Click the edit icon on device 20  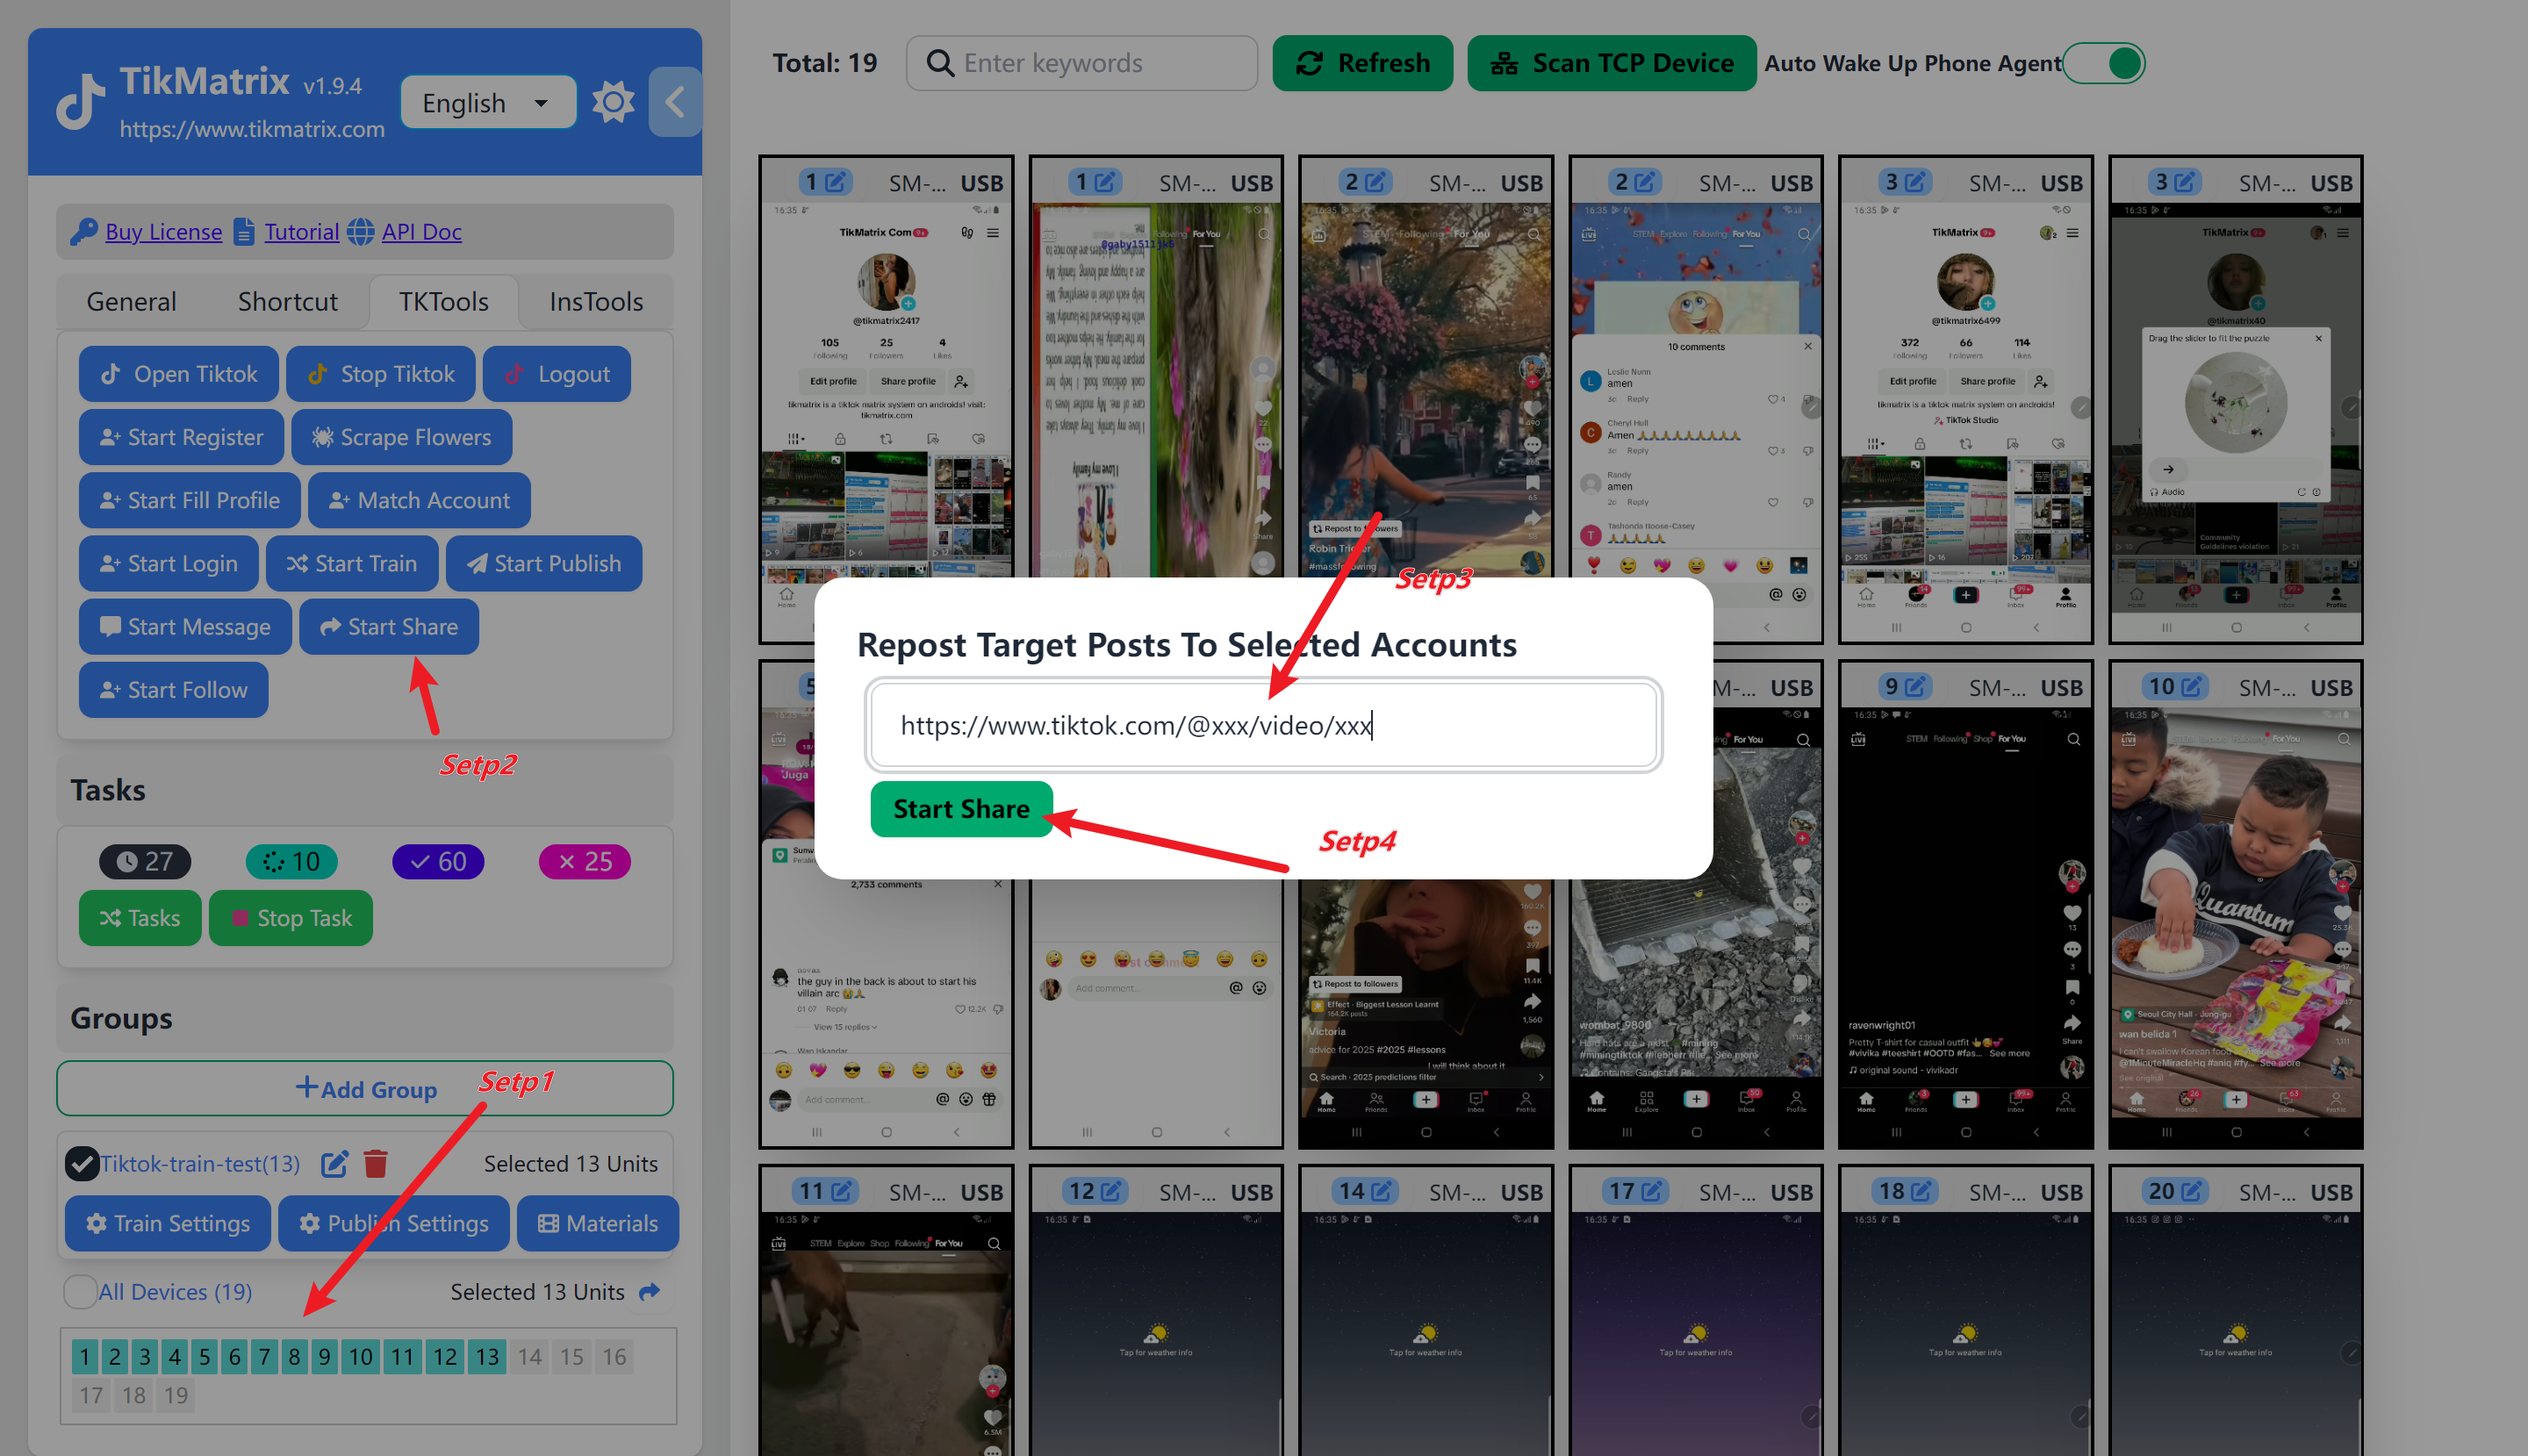point(2191,1191)
